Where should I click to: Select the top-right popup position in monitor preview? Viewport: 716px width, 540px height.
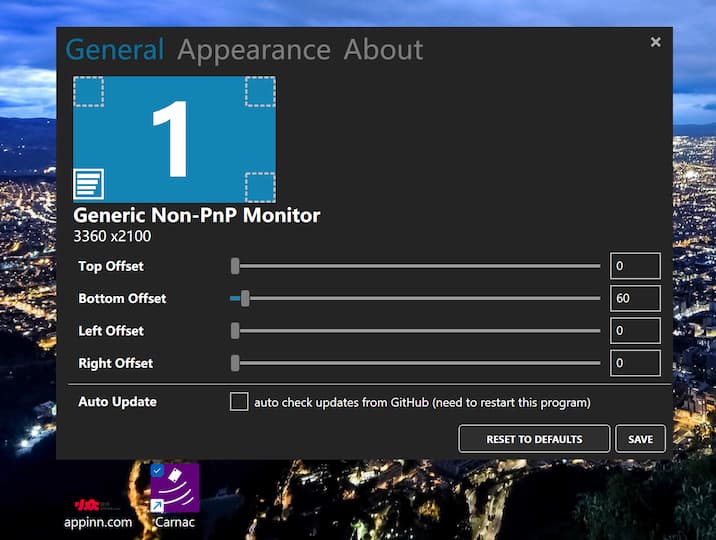(x=260, y=92)
